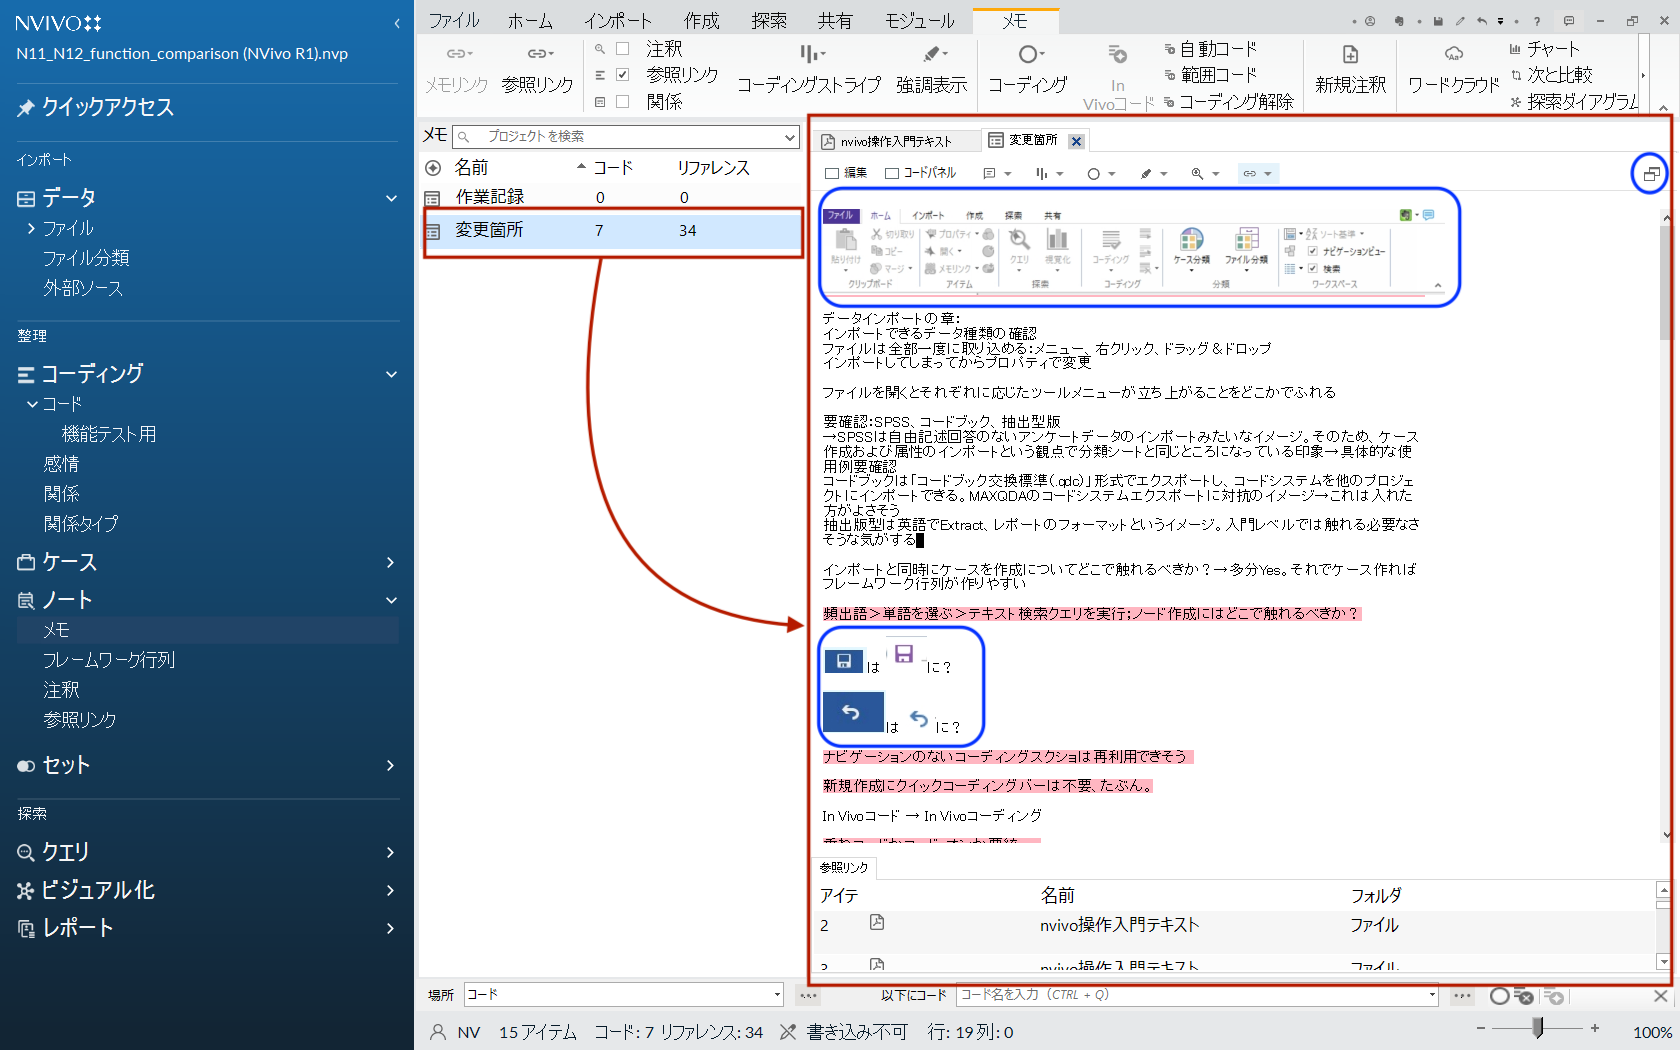This screenshot has height=1050, width=1680.
Task: Expand the ケース section in sidebar
Action: click(391, 563)
